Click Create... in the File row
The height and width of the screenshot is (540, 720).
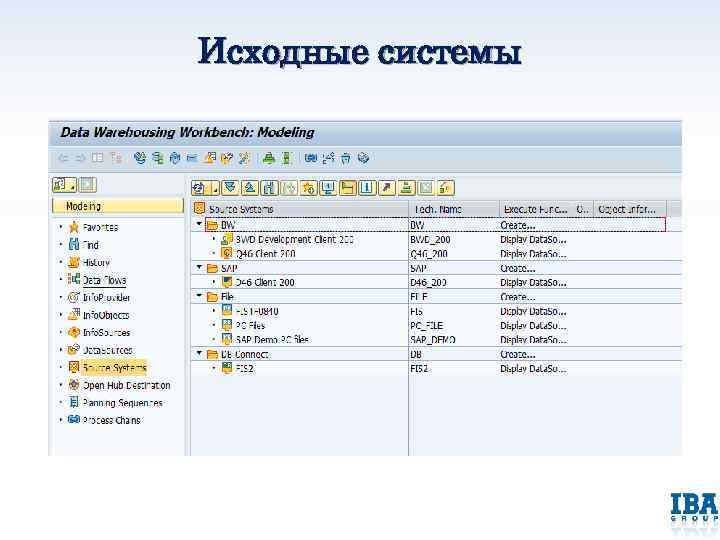[x=518, y=297]
